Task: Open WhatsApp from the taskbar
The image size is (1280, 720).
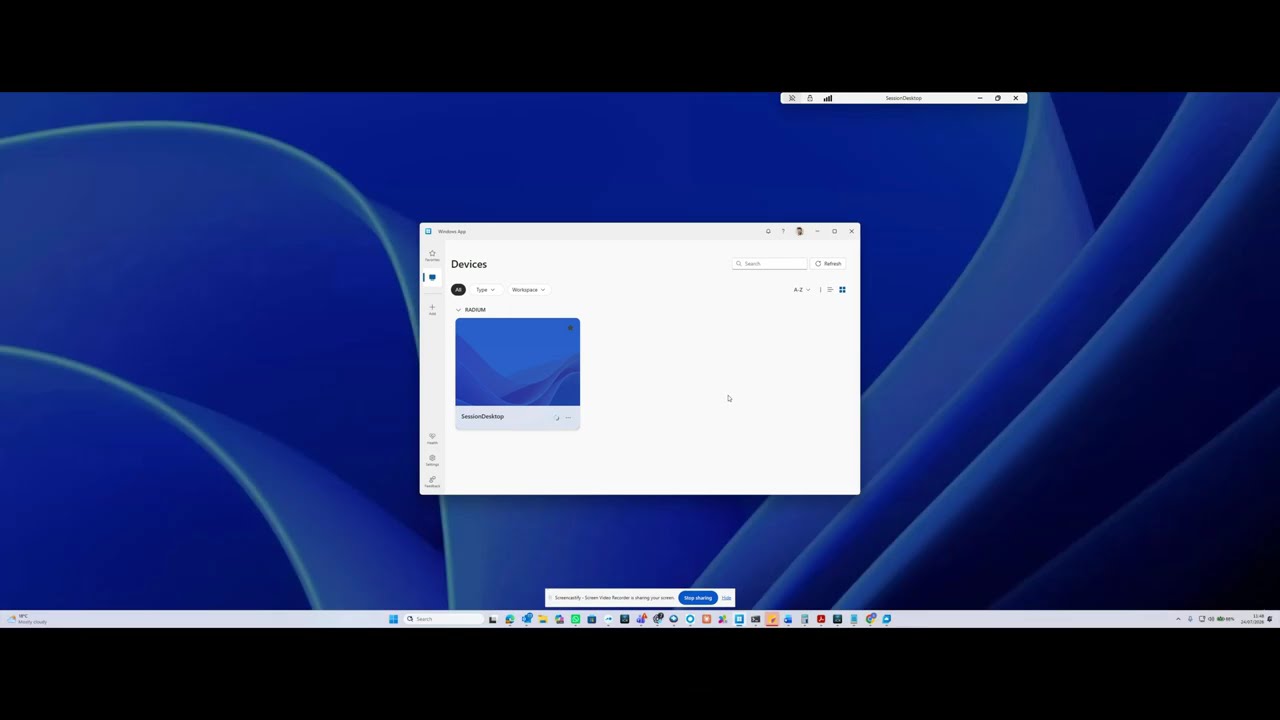Action: (x=576, y=619)
